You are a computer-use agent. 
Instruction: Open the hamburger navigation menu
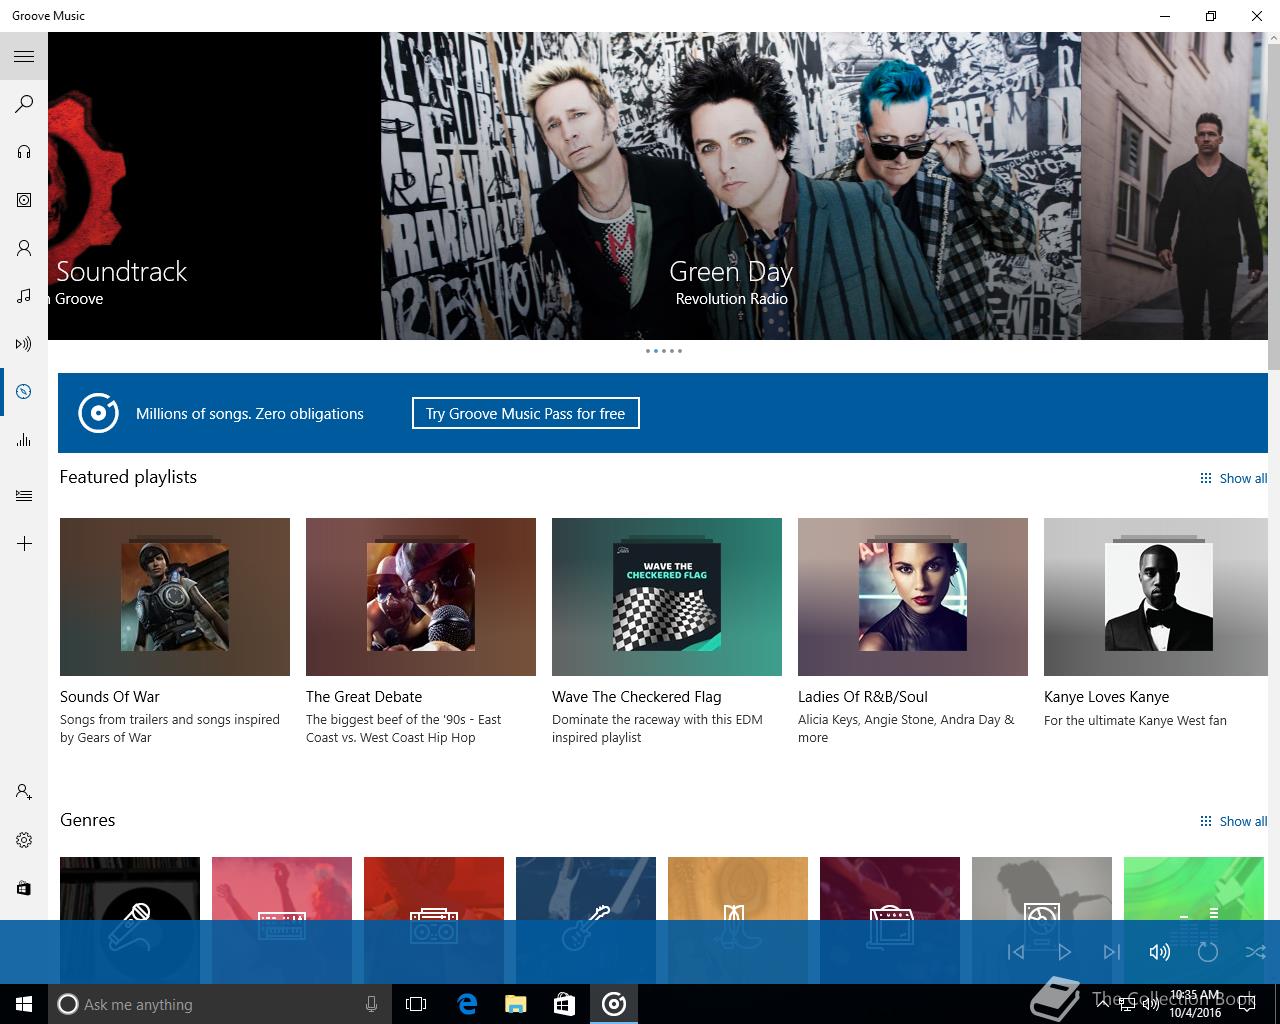coord(24,56)
